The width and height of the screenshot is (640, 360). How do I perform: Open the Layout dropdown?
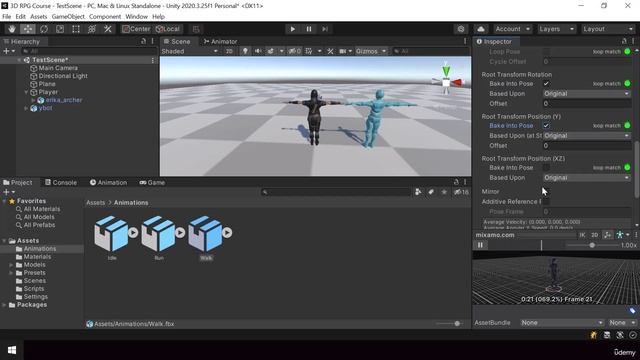(607, 29)
